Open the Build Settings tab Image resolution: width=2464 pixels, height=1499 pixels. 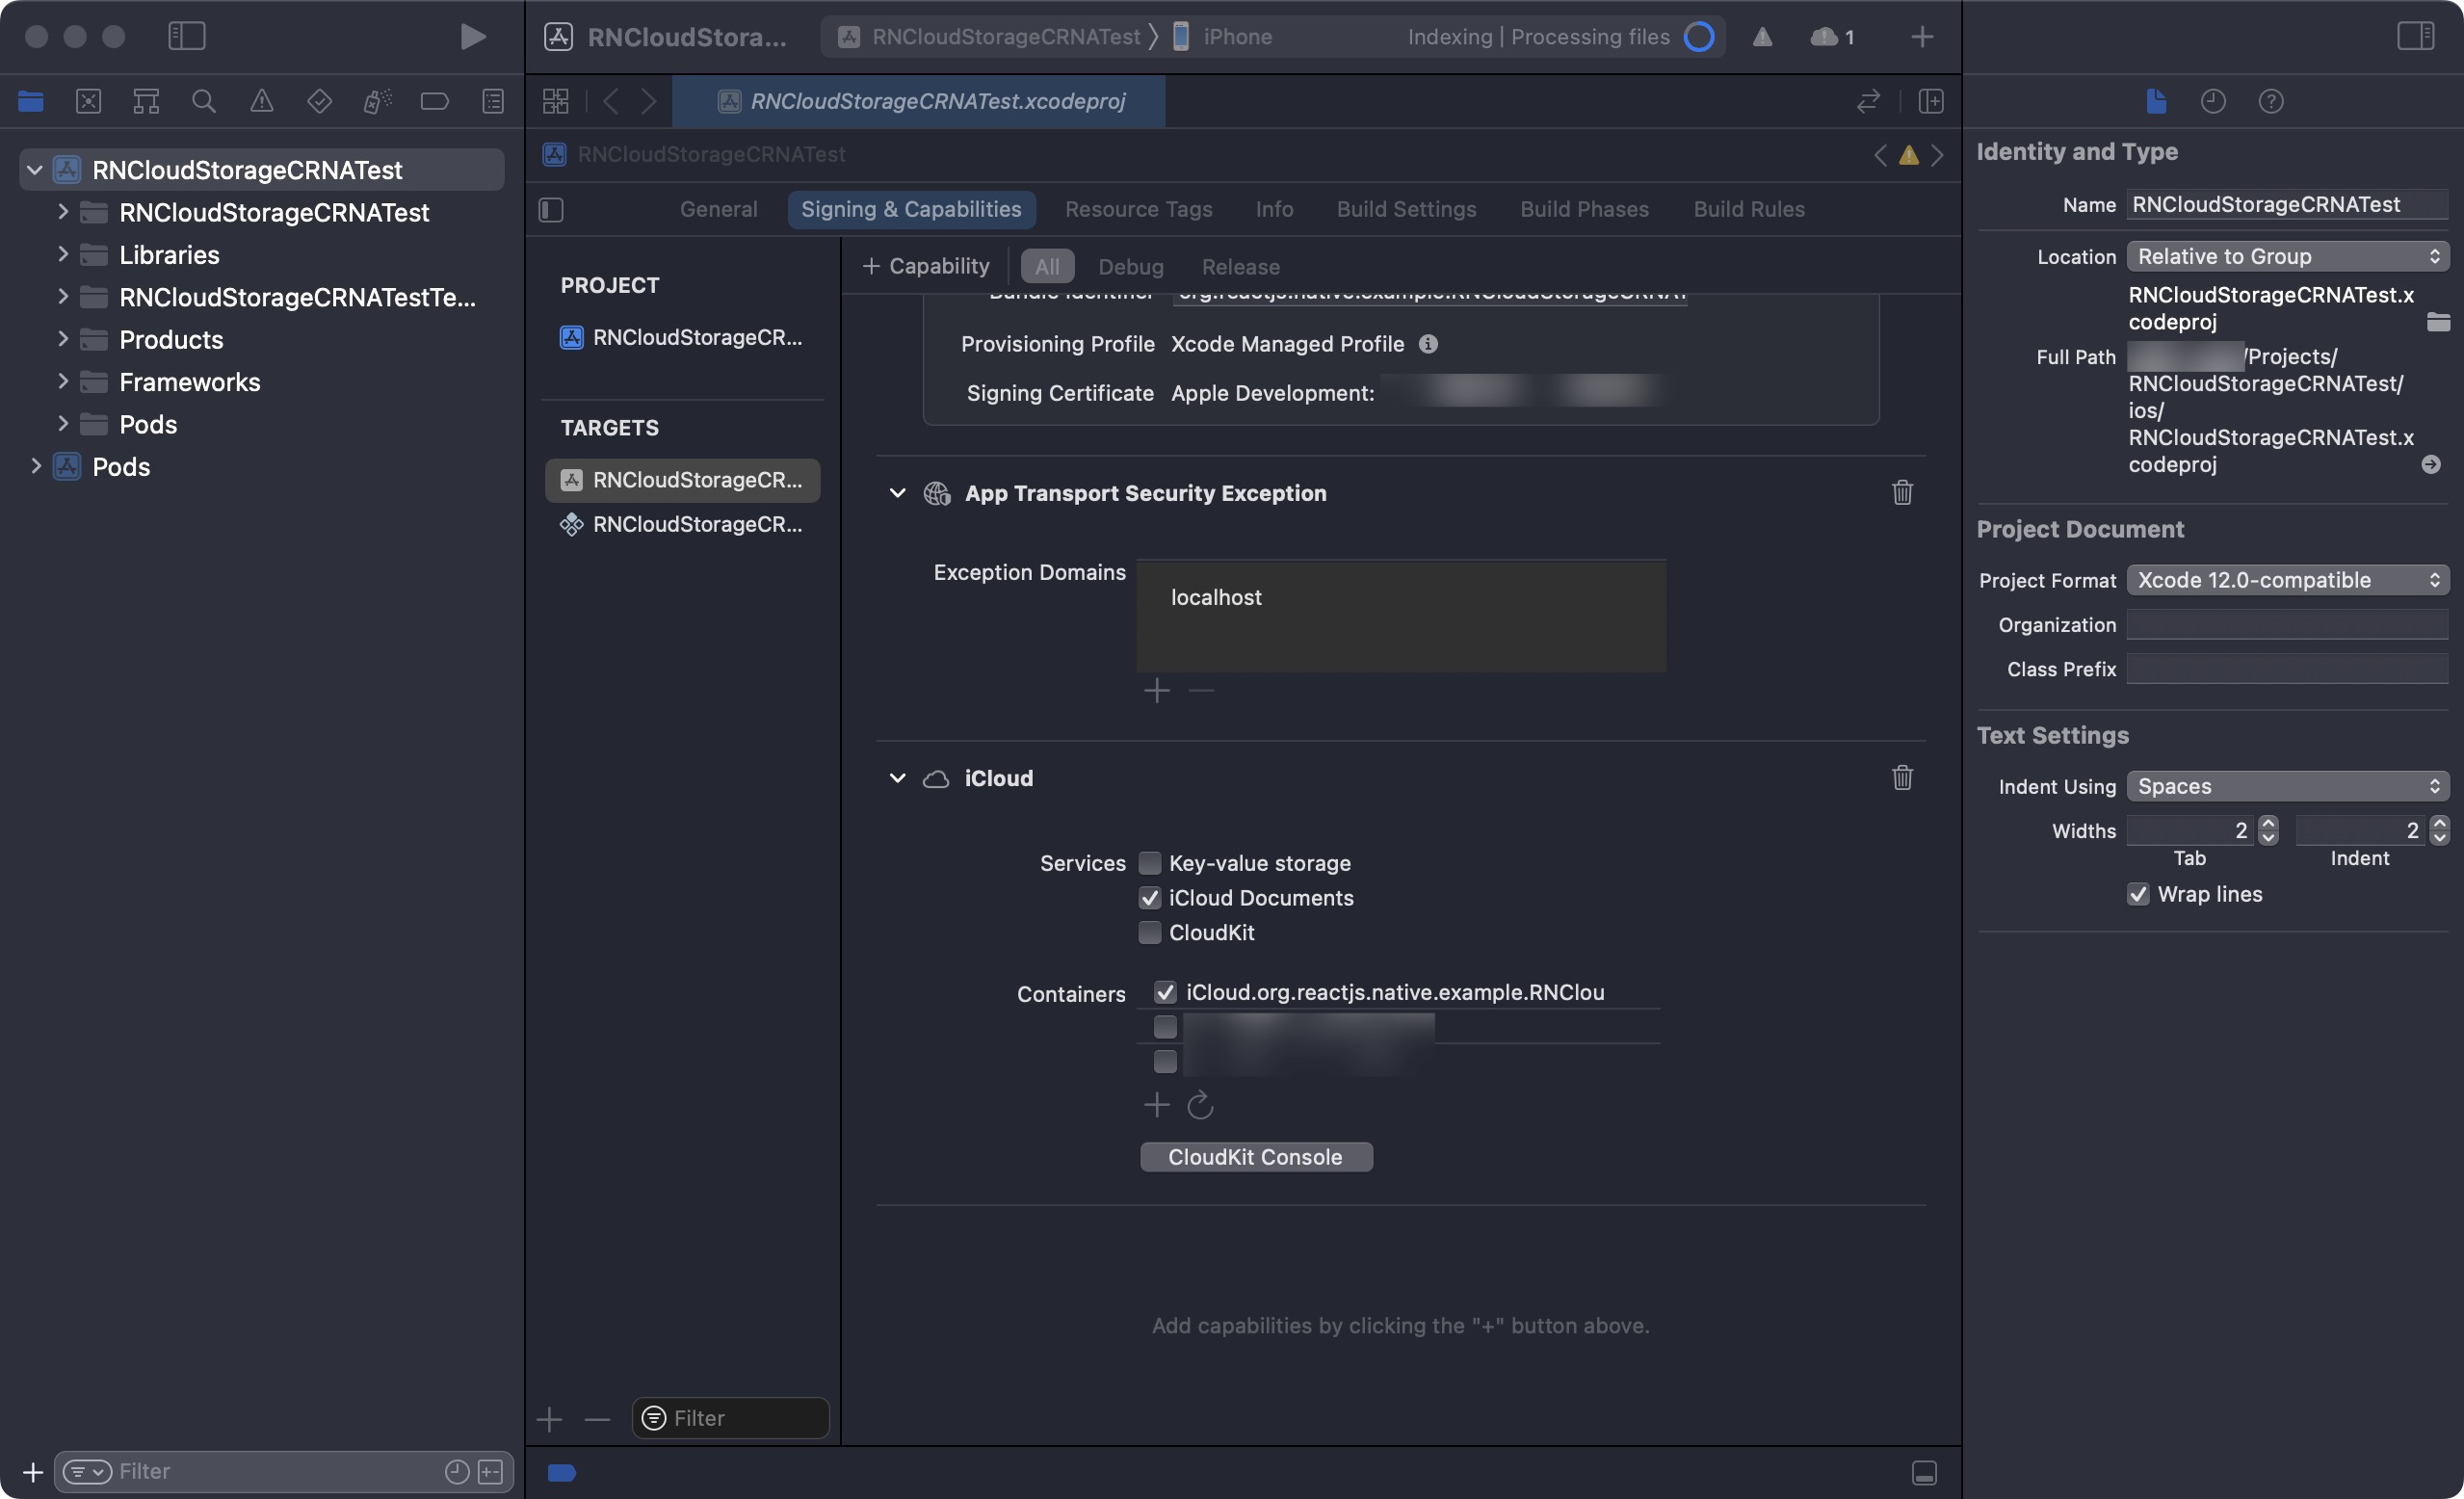tap(1406, 208)
